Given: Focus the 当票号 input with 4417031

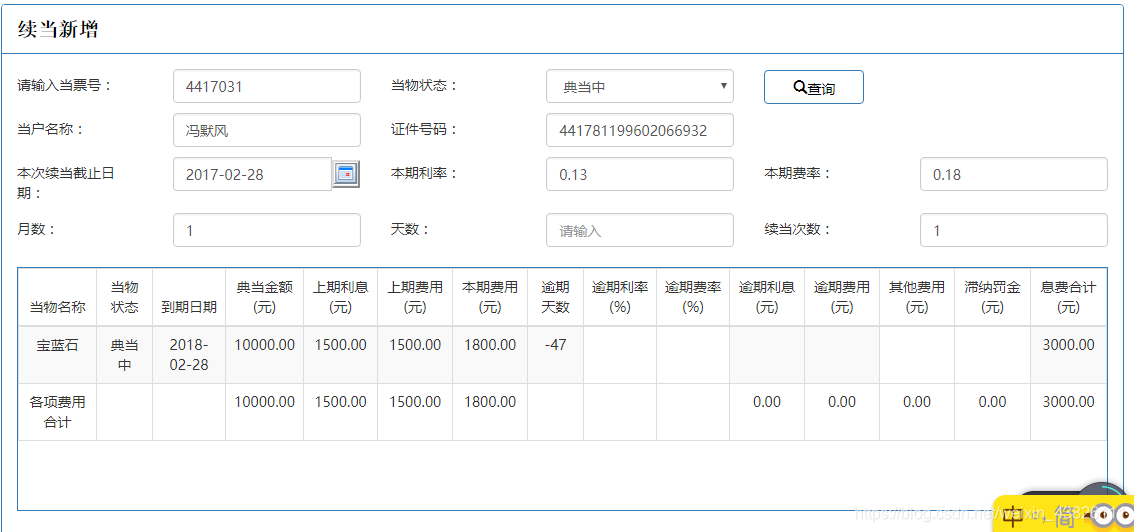Looking at the screenshot, I should pyautogui.click(x=267, y=87).
